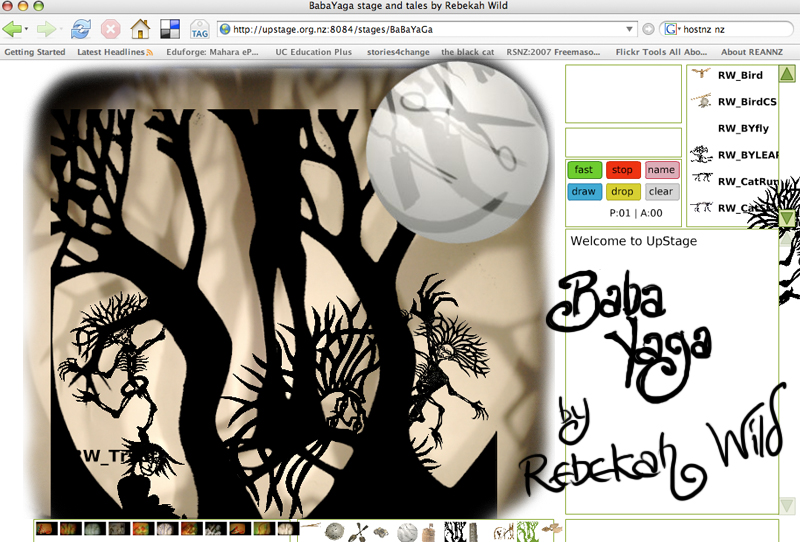Select the white moon prop icon in bottom strip
Screen dimensions: 800x542
tap(407, 532)
